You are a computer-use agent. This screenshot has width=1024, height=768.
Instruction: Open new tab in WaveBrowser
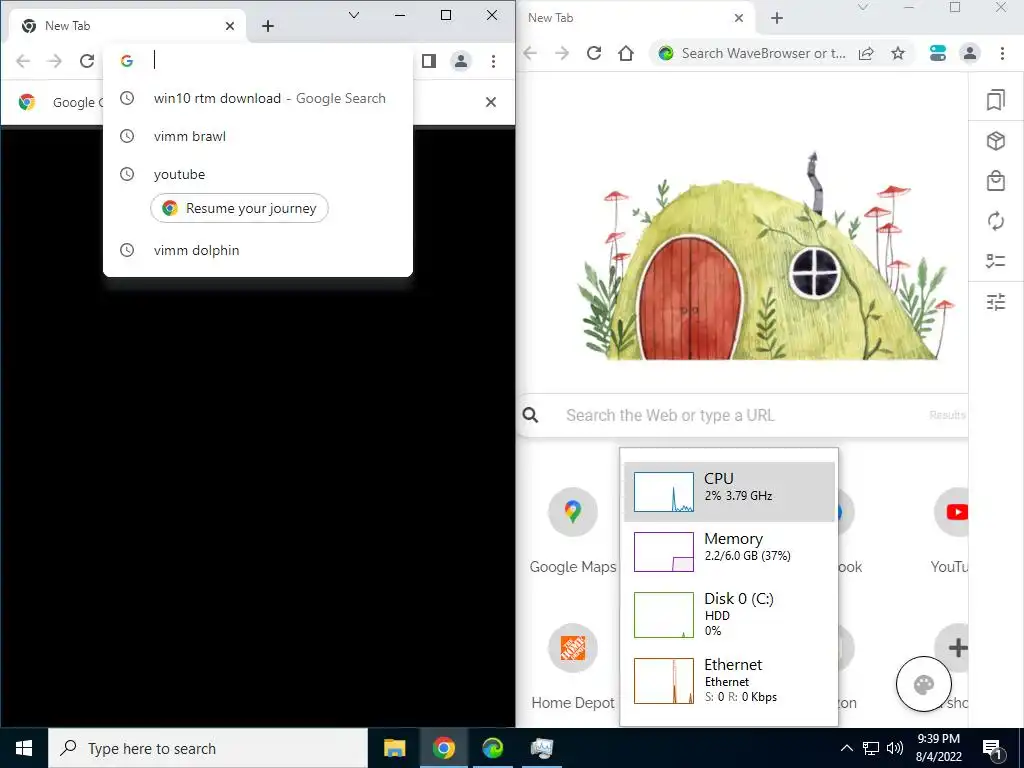click(776, 18)
